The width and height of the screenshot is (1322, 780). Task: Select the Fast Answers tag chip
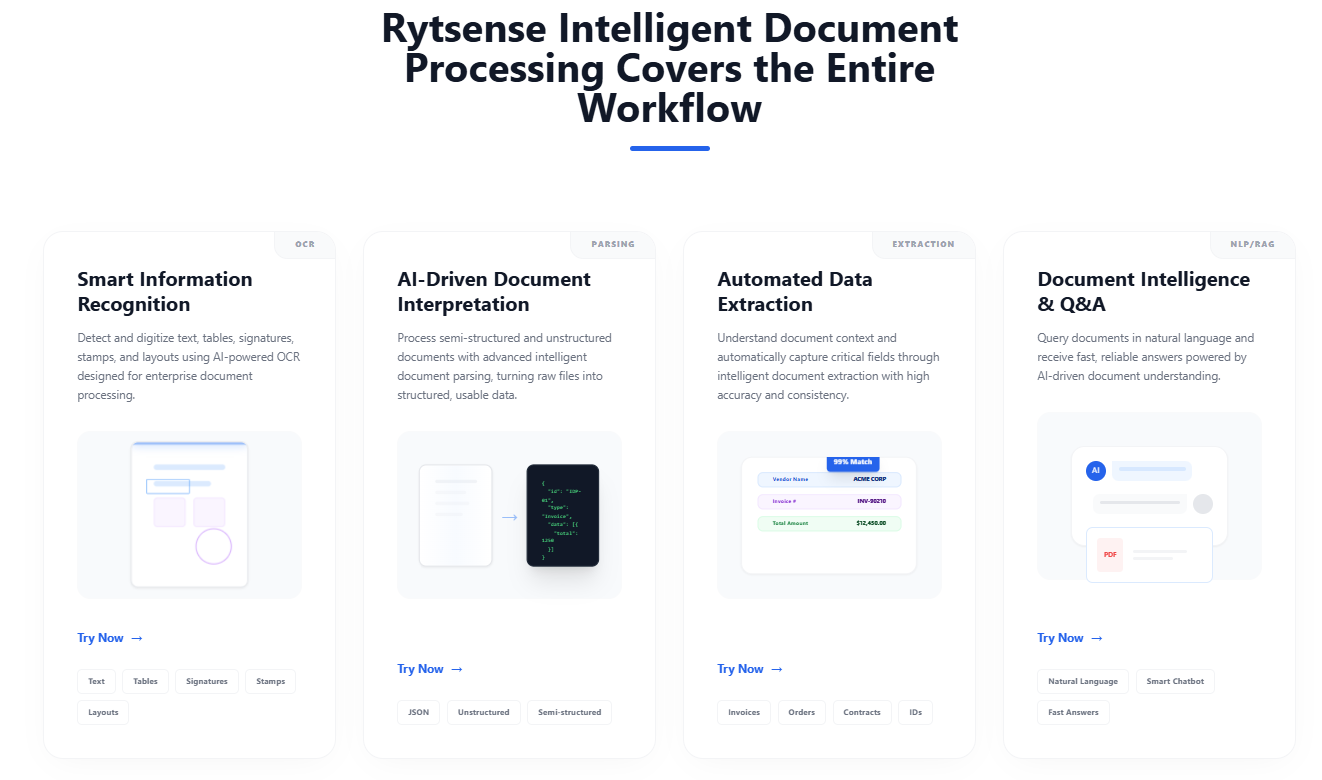pos(1073,712)
